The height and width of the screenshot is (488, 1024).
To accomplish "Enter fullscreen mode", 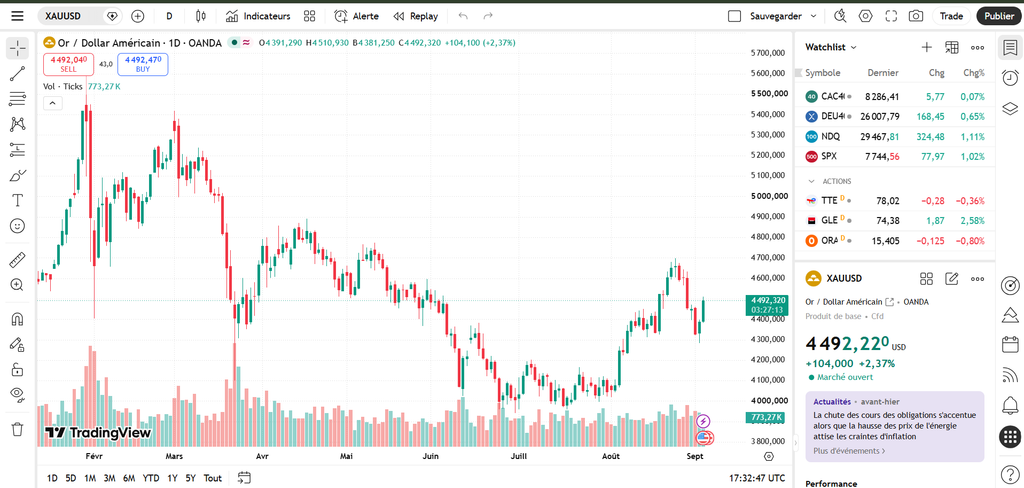I will (891, 16).
